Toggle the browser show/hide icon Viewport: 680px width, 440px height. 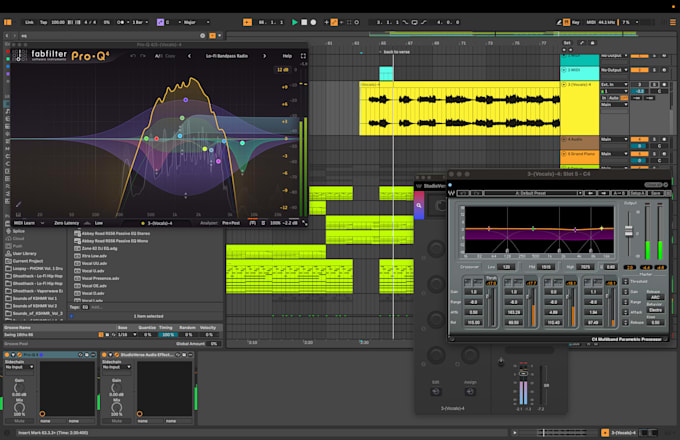pos(7,22)
